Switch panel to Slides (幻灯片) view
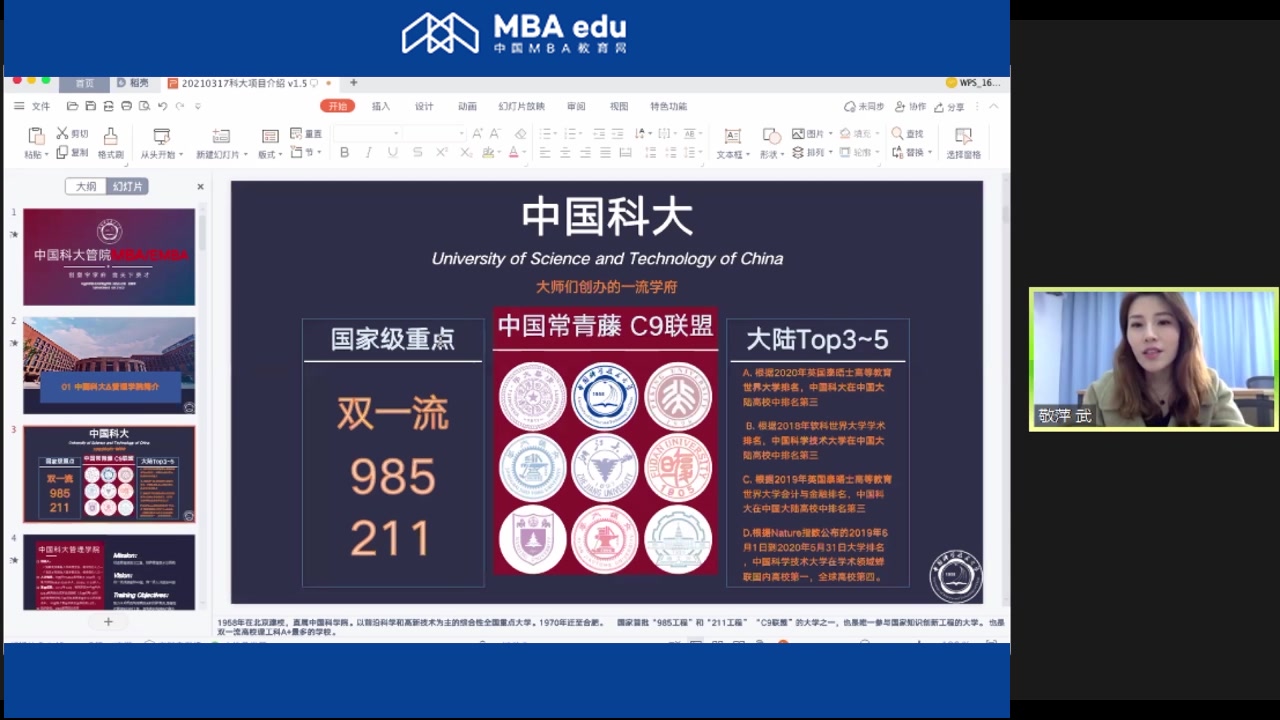 pyautogui.click(x=127, y=186)
